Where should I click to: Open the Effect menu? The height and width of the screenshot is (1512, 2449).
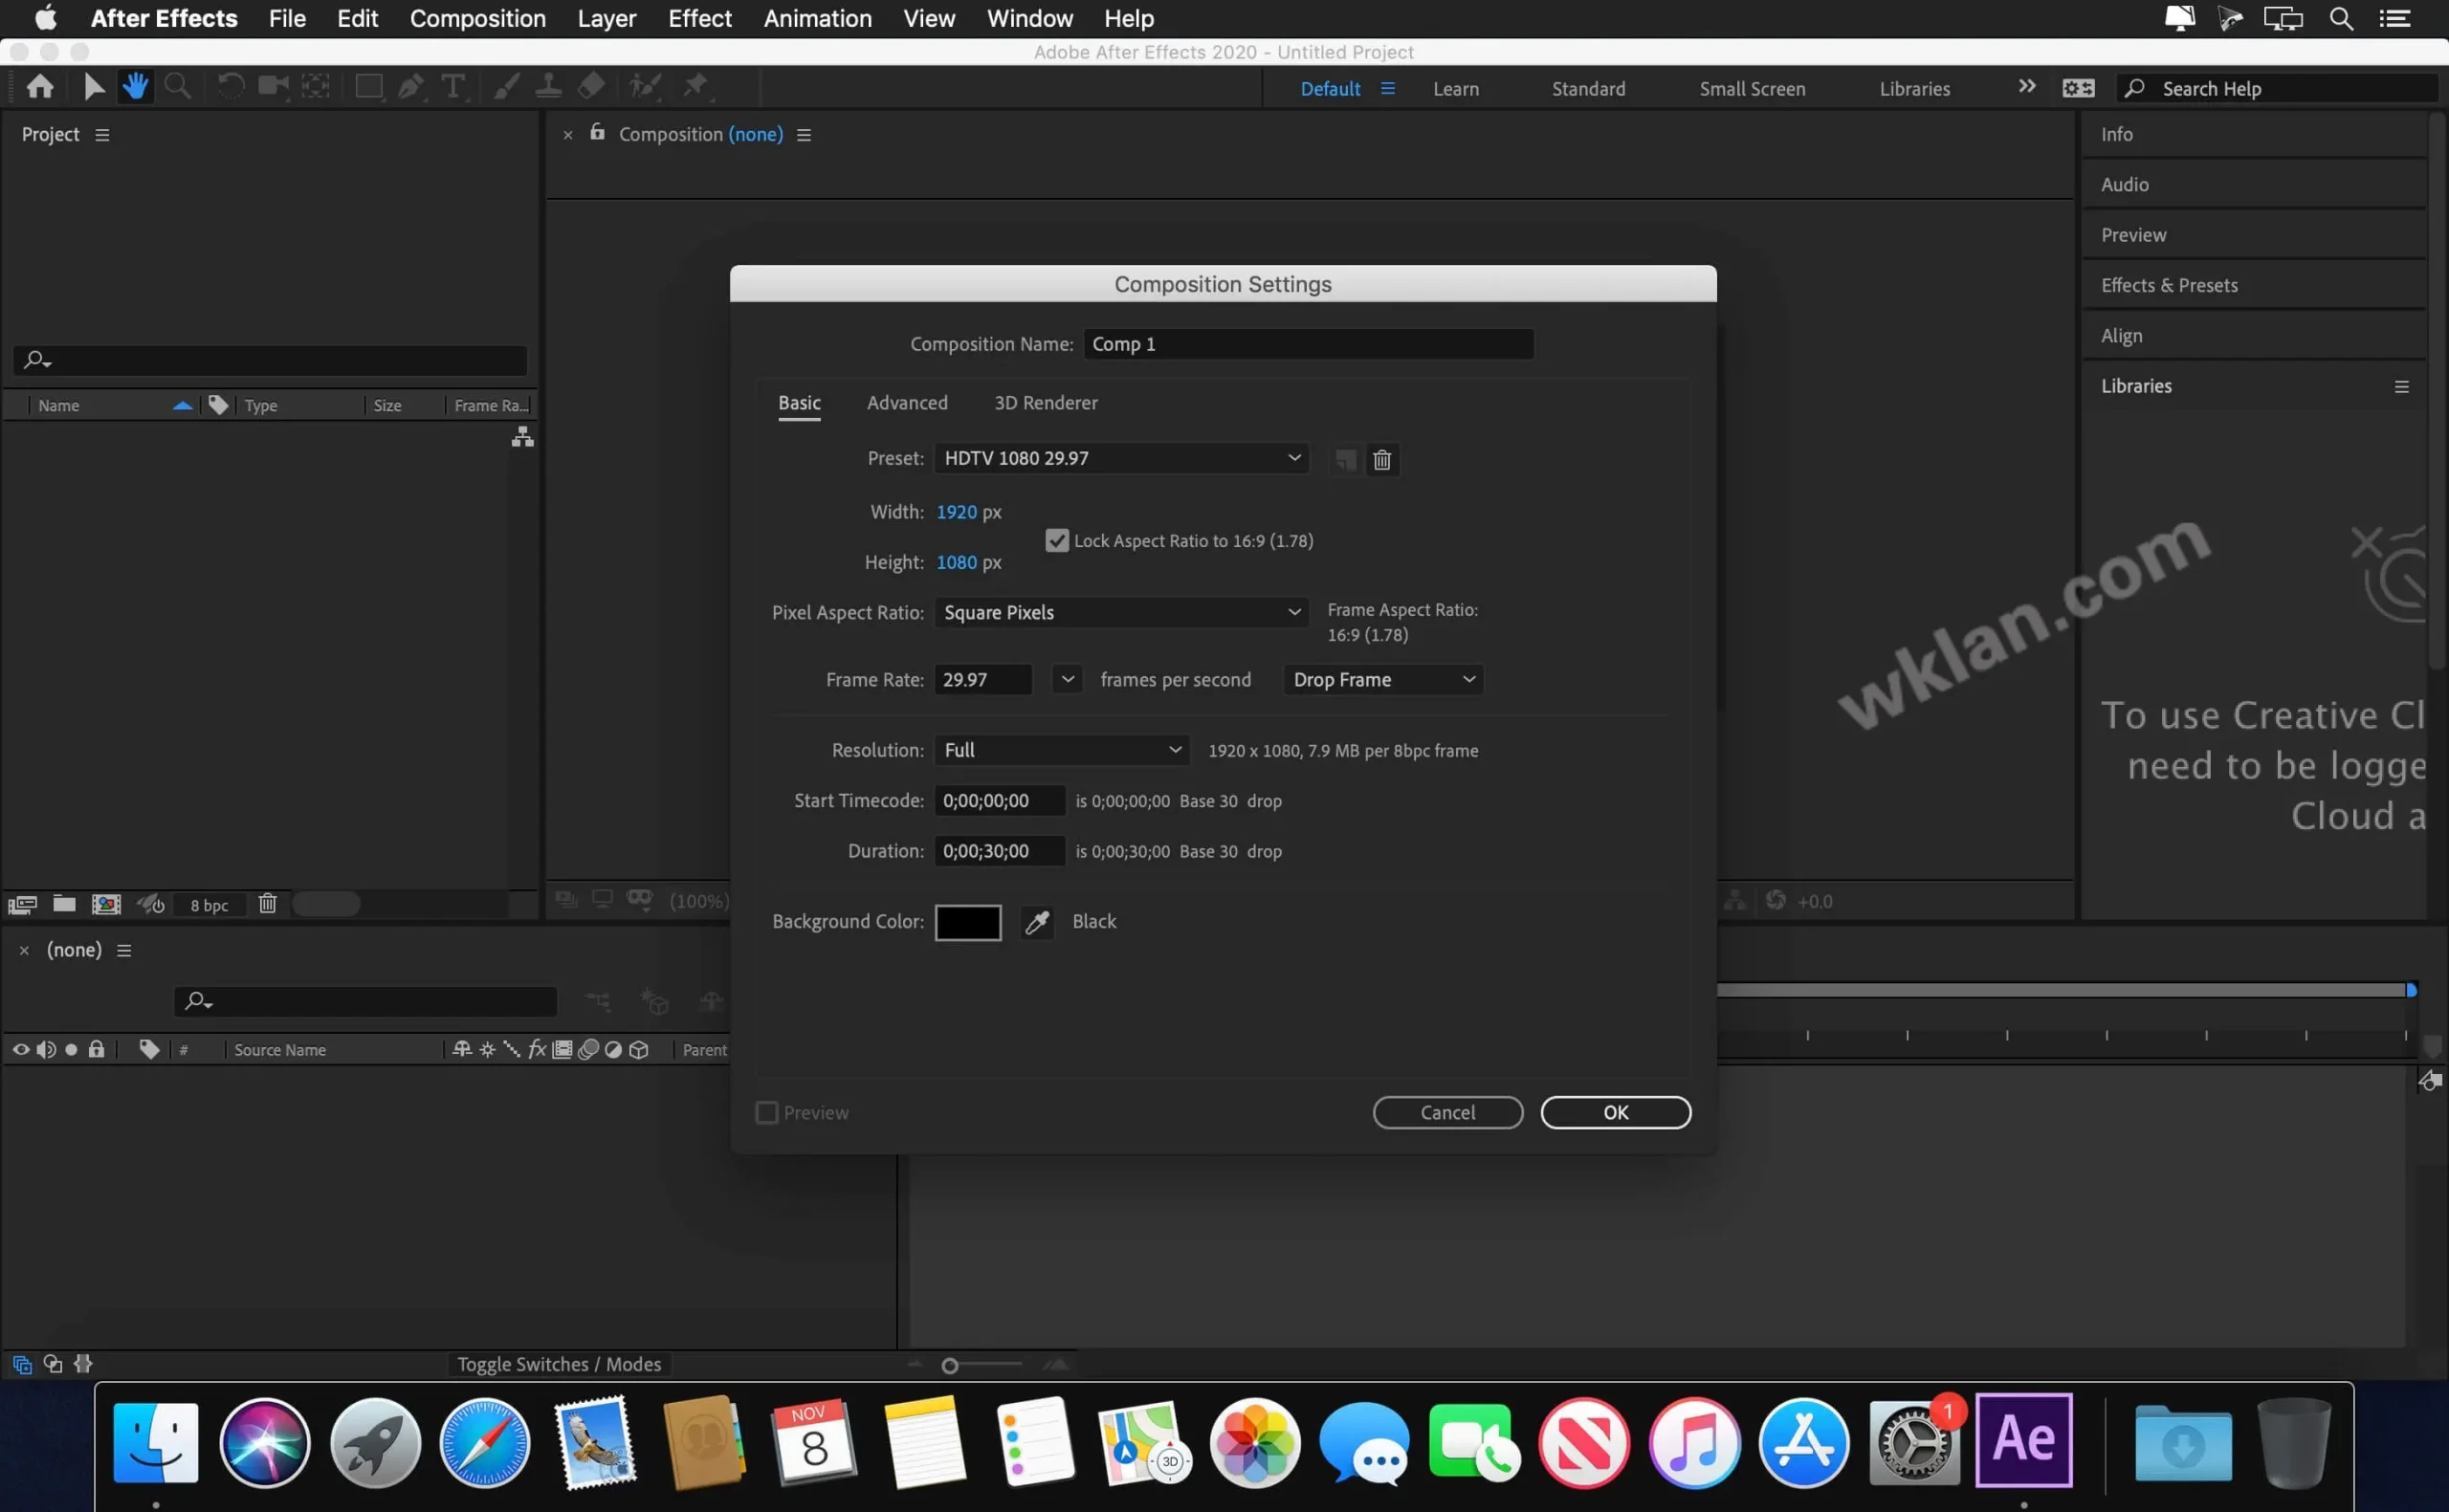click(699, 18)
